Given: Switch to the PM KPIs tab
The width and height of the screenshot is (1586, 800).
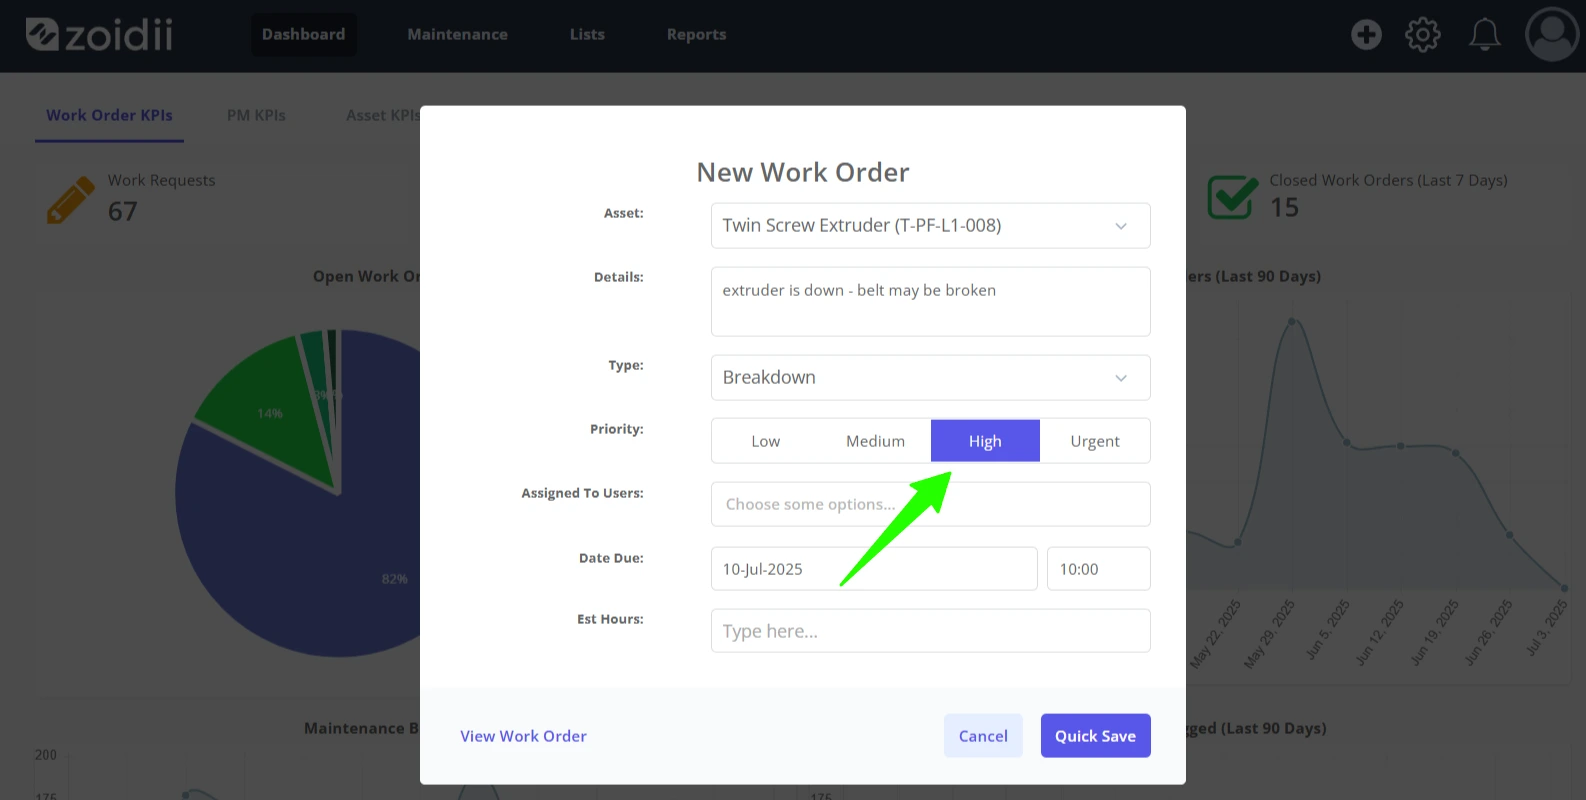Looking at the screenshot, I should tap(256, 115).
